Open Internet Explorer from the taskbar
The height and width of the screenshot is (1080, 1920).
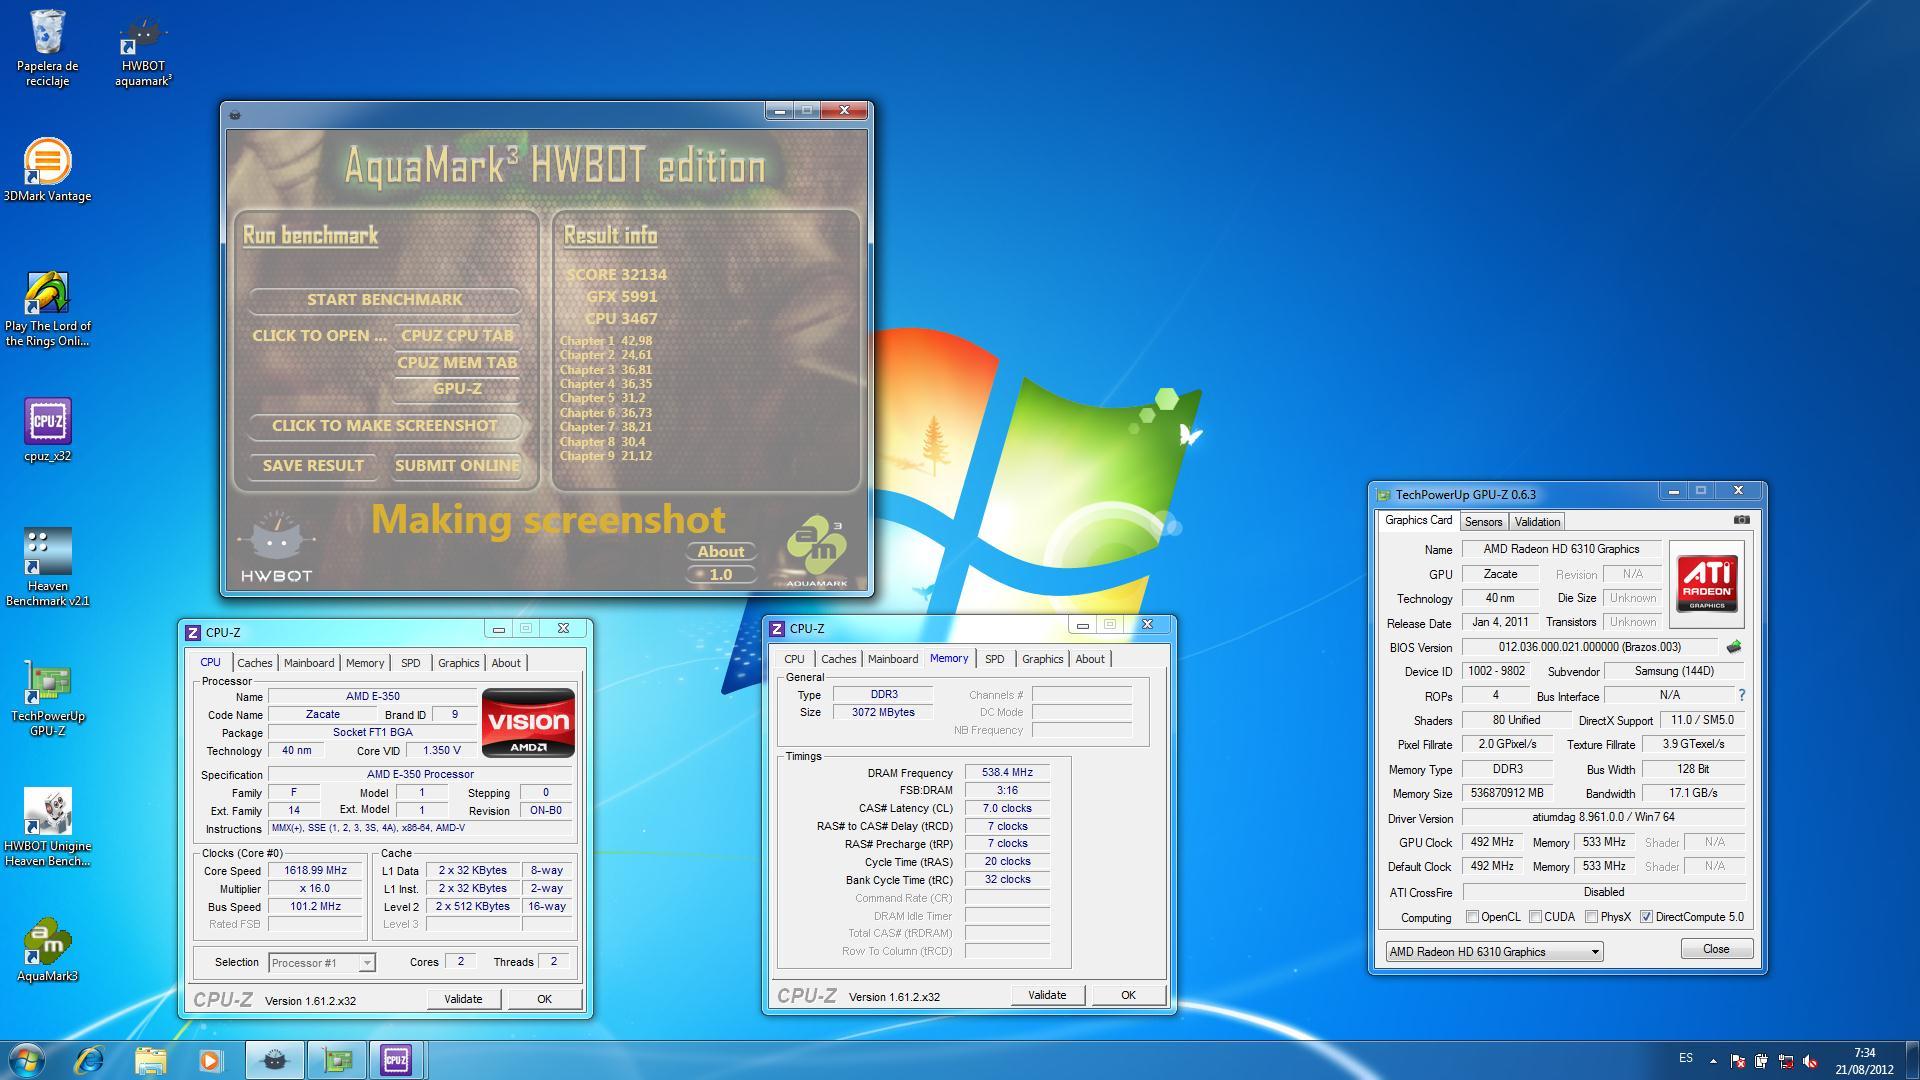click(90, 1060)
